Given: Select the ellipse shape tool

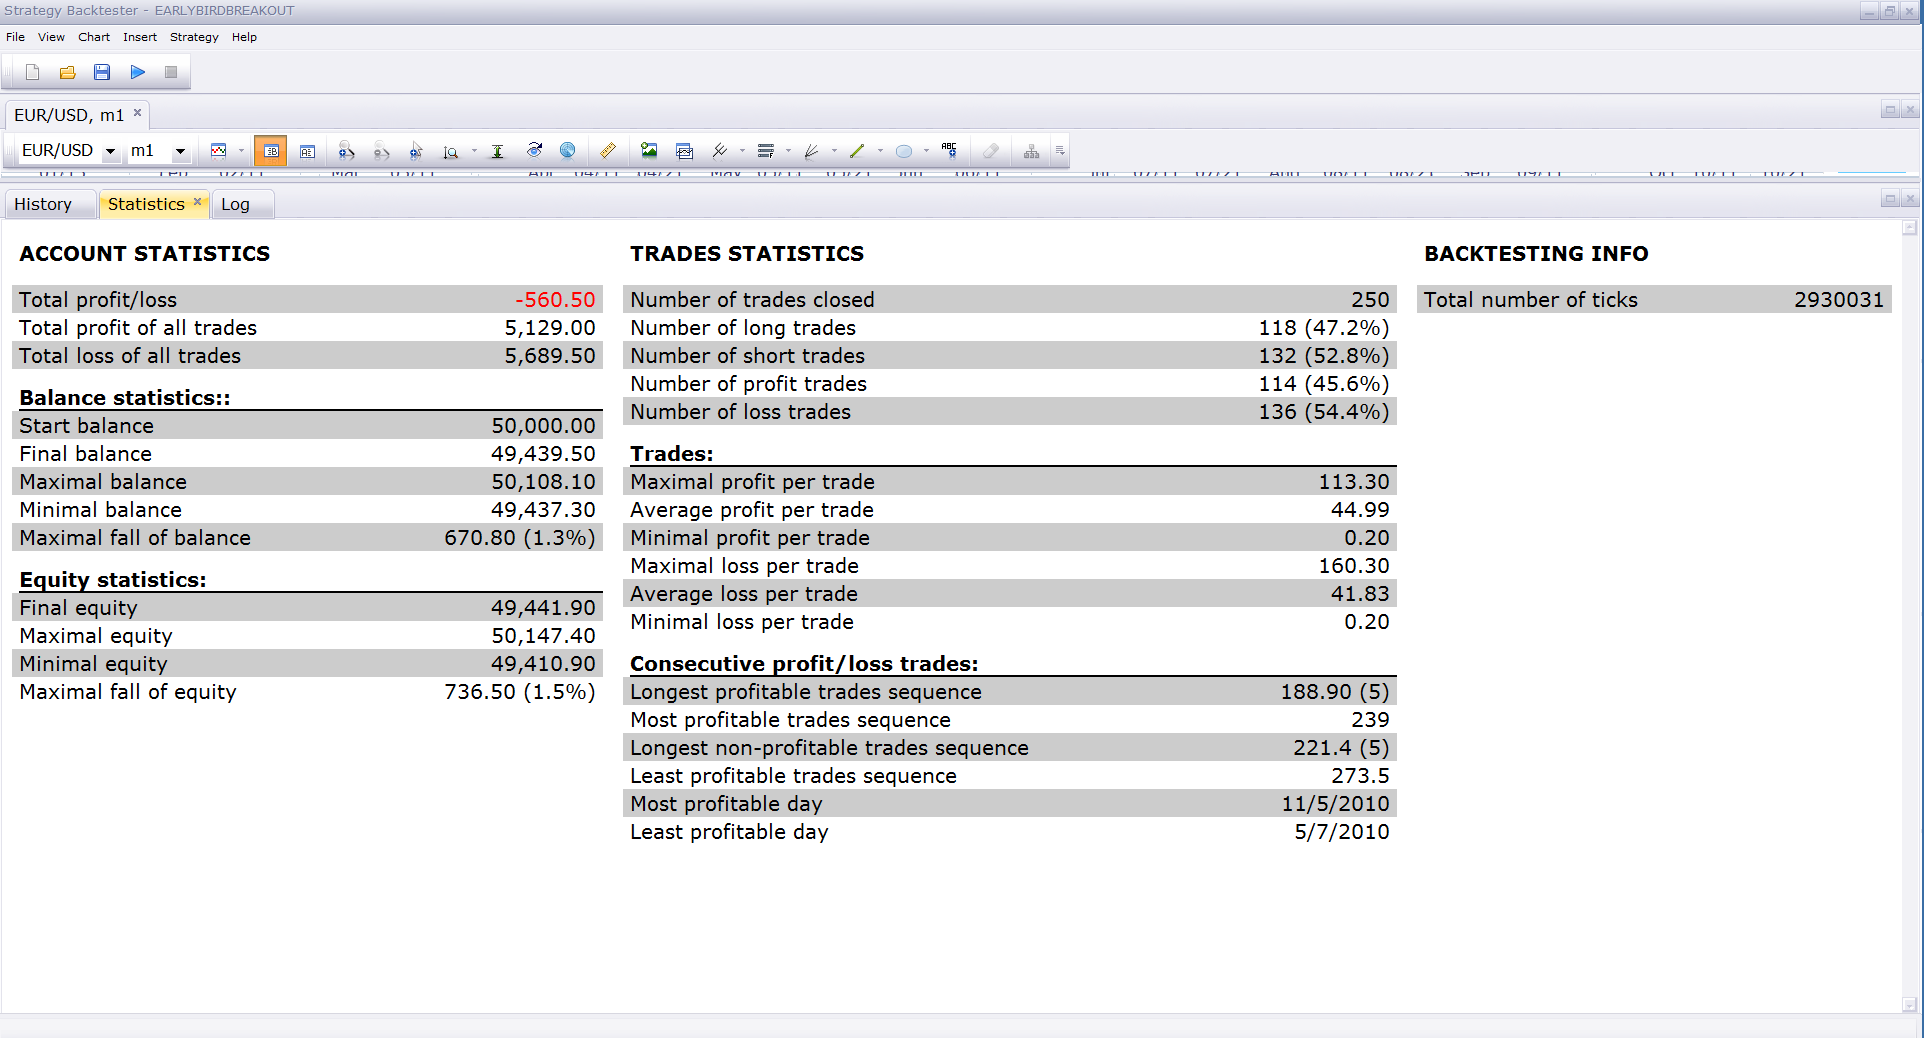Looking at the screenshot, I should tap(904, 151).
